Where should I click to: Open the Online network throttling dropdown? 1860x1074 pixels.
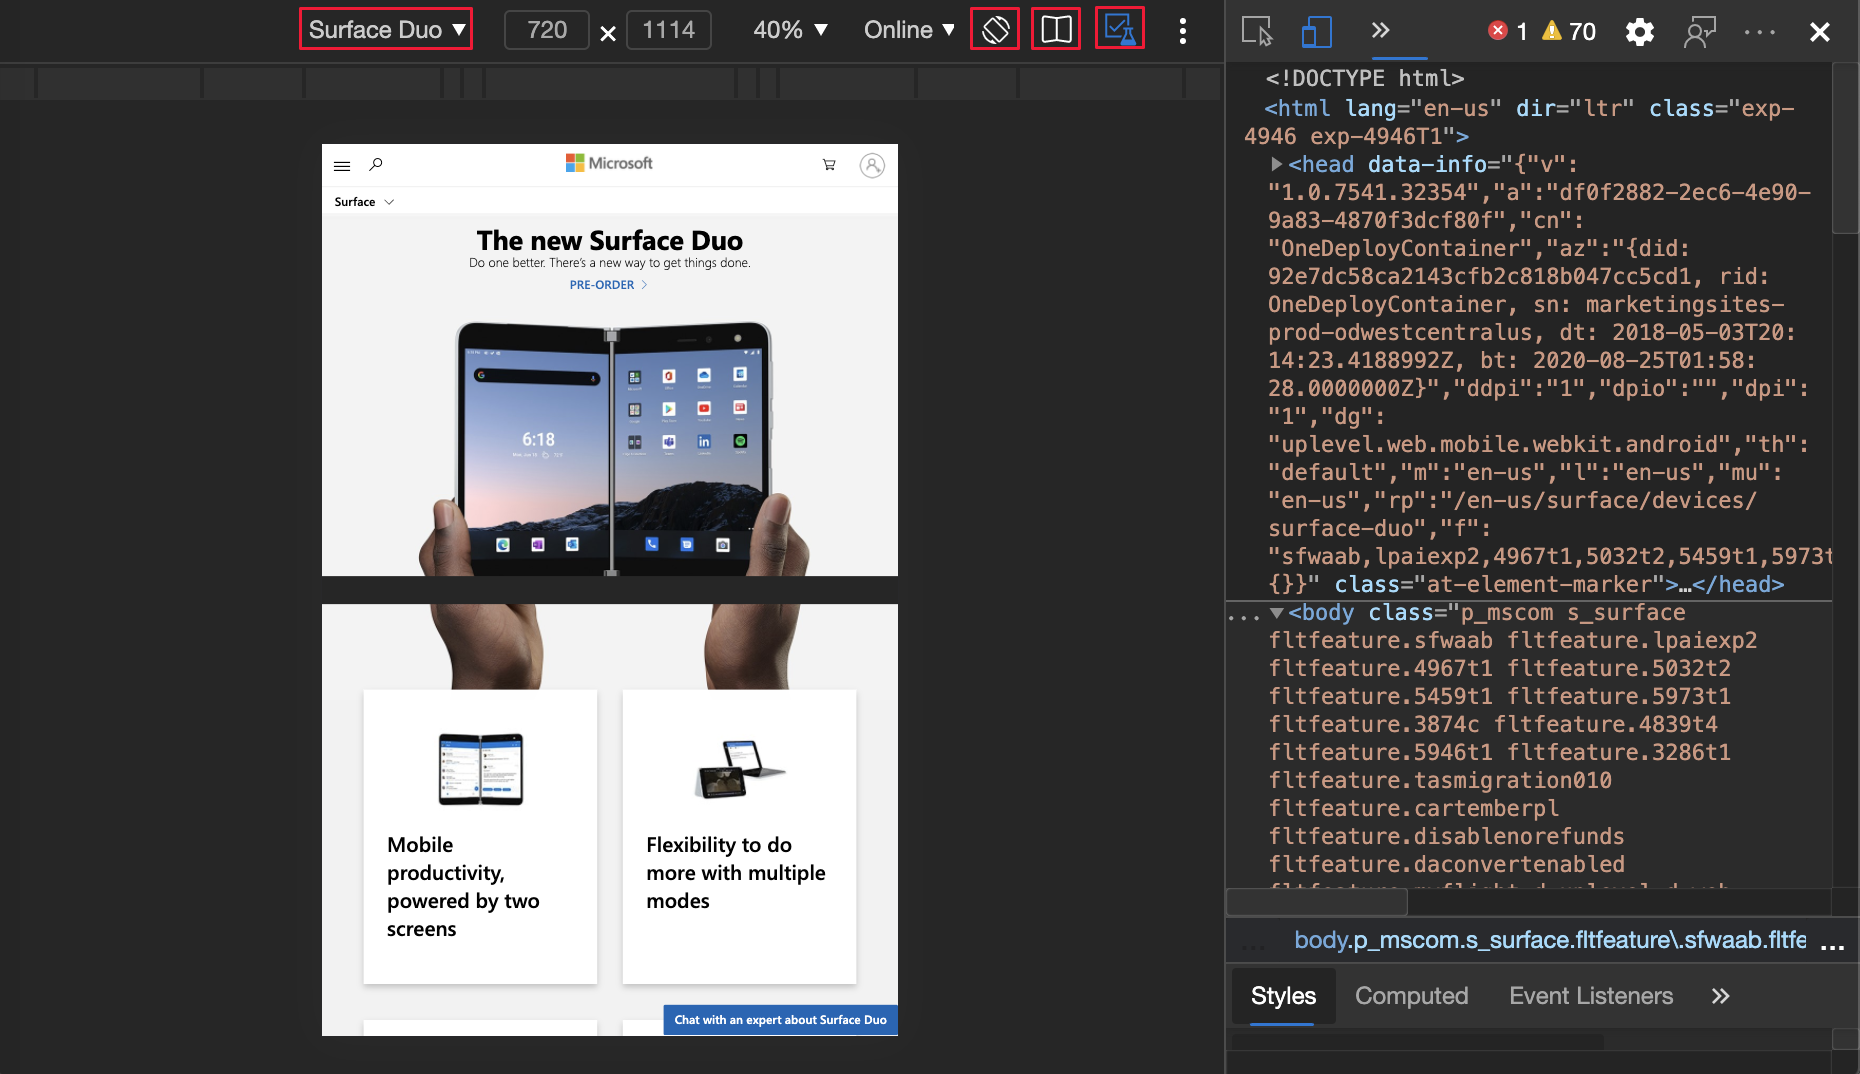pyautogui.click(x=906, y=29)
